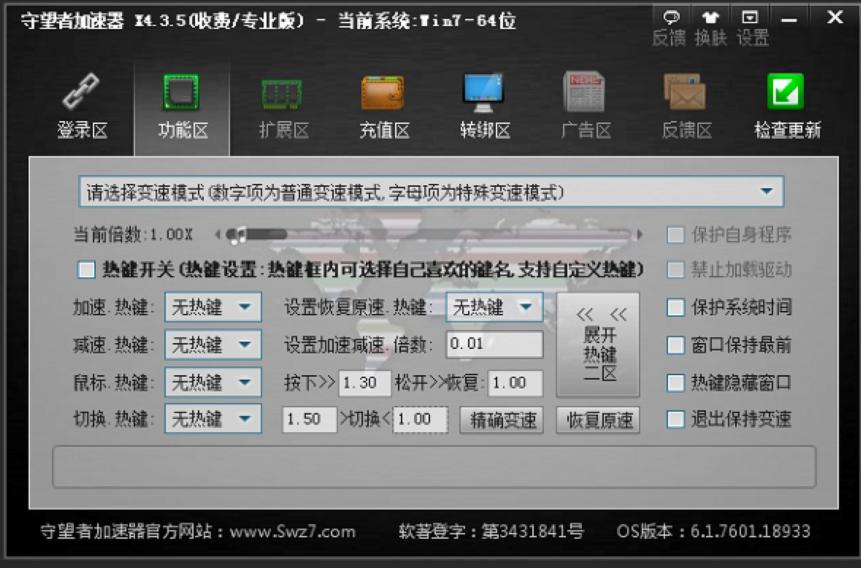The image size is (861, 568).
Task: Enable 保护系统时间 checkbox
Action: (675, 307)
